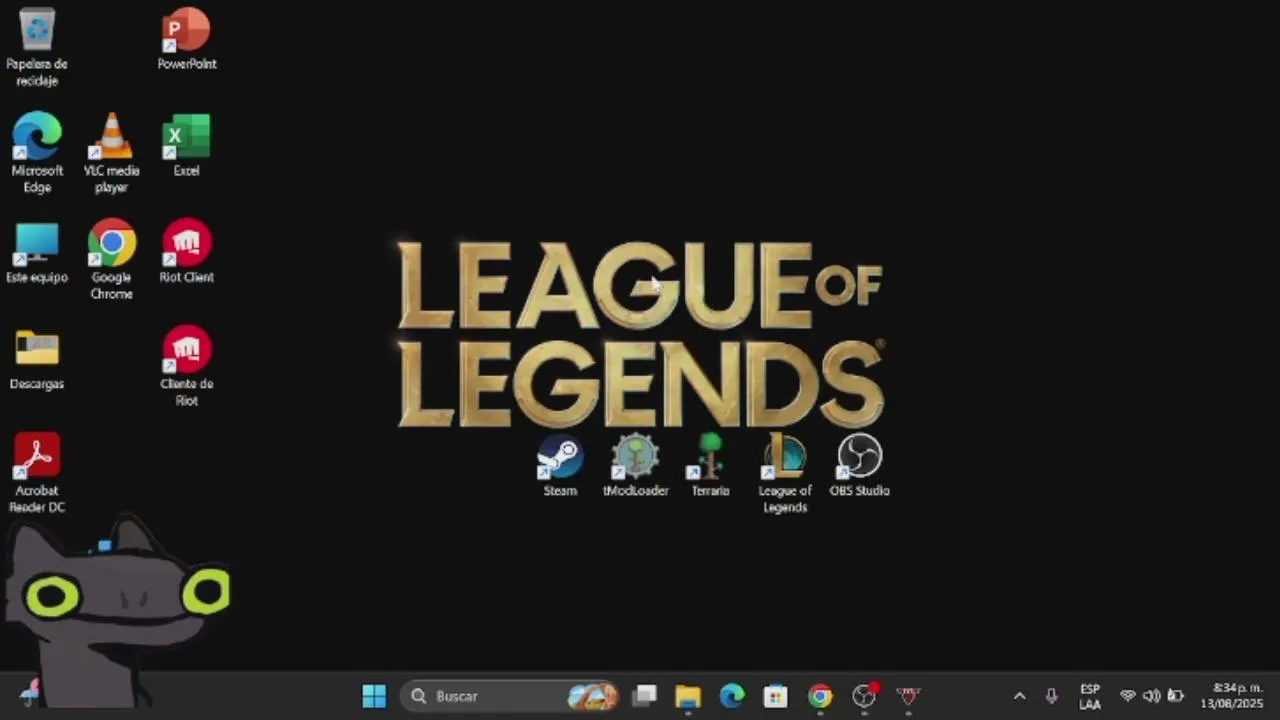The image size is (1280, 720).
Task: Open Task View from the taskbar
Action: tap(645, 696)
